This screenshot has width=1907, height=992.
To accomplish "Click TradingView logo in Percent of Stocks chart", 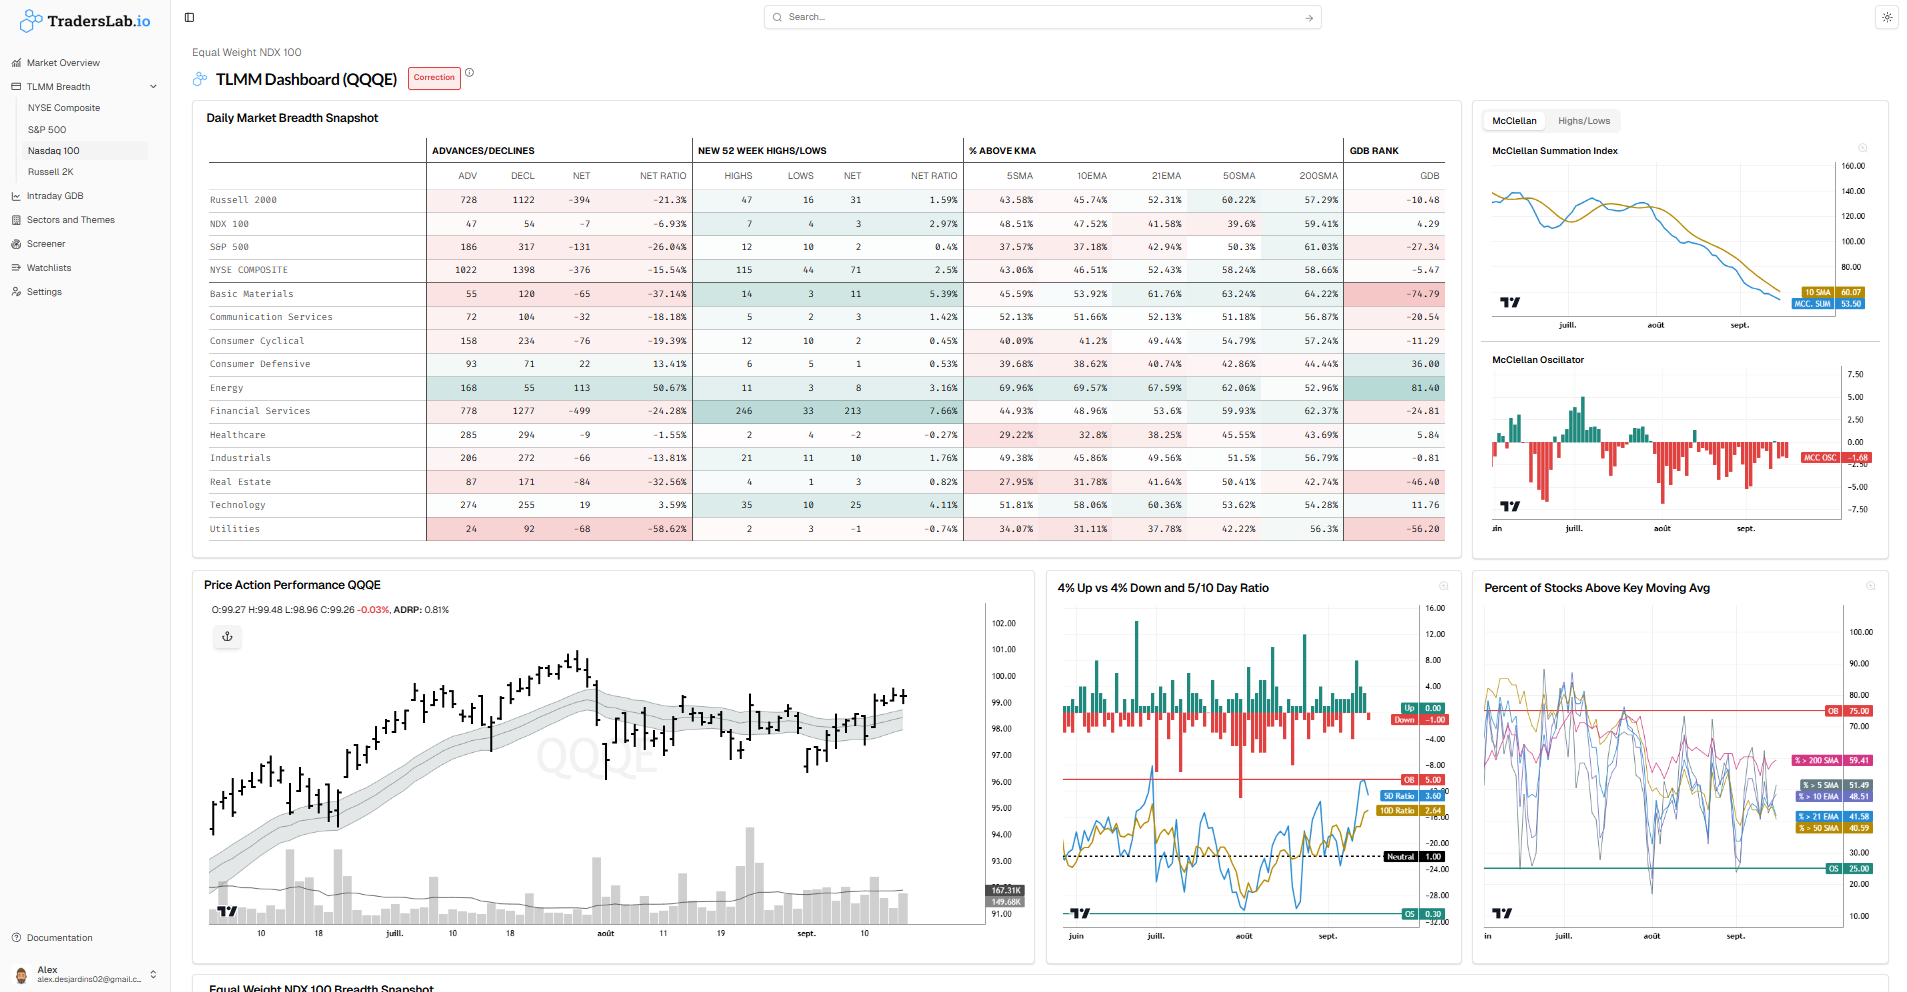I will (1502, 913).
